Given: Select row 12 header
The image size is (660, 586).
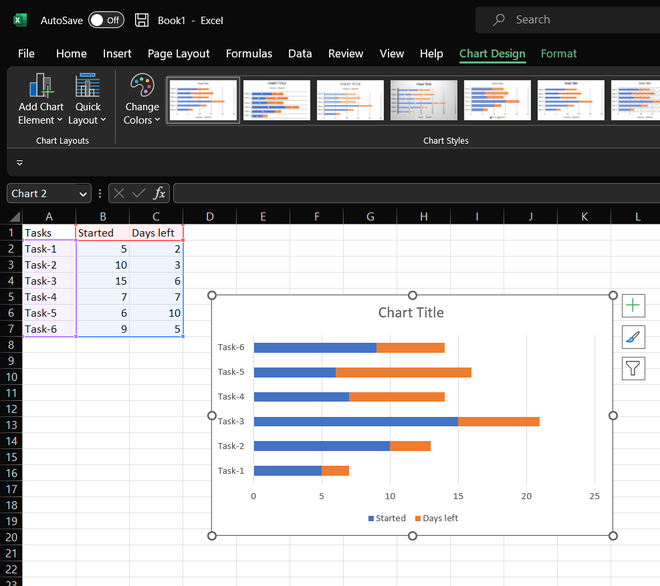Looking at the screenshot, I should pyautogui.click(x=11, y=409).
